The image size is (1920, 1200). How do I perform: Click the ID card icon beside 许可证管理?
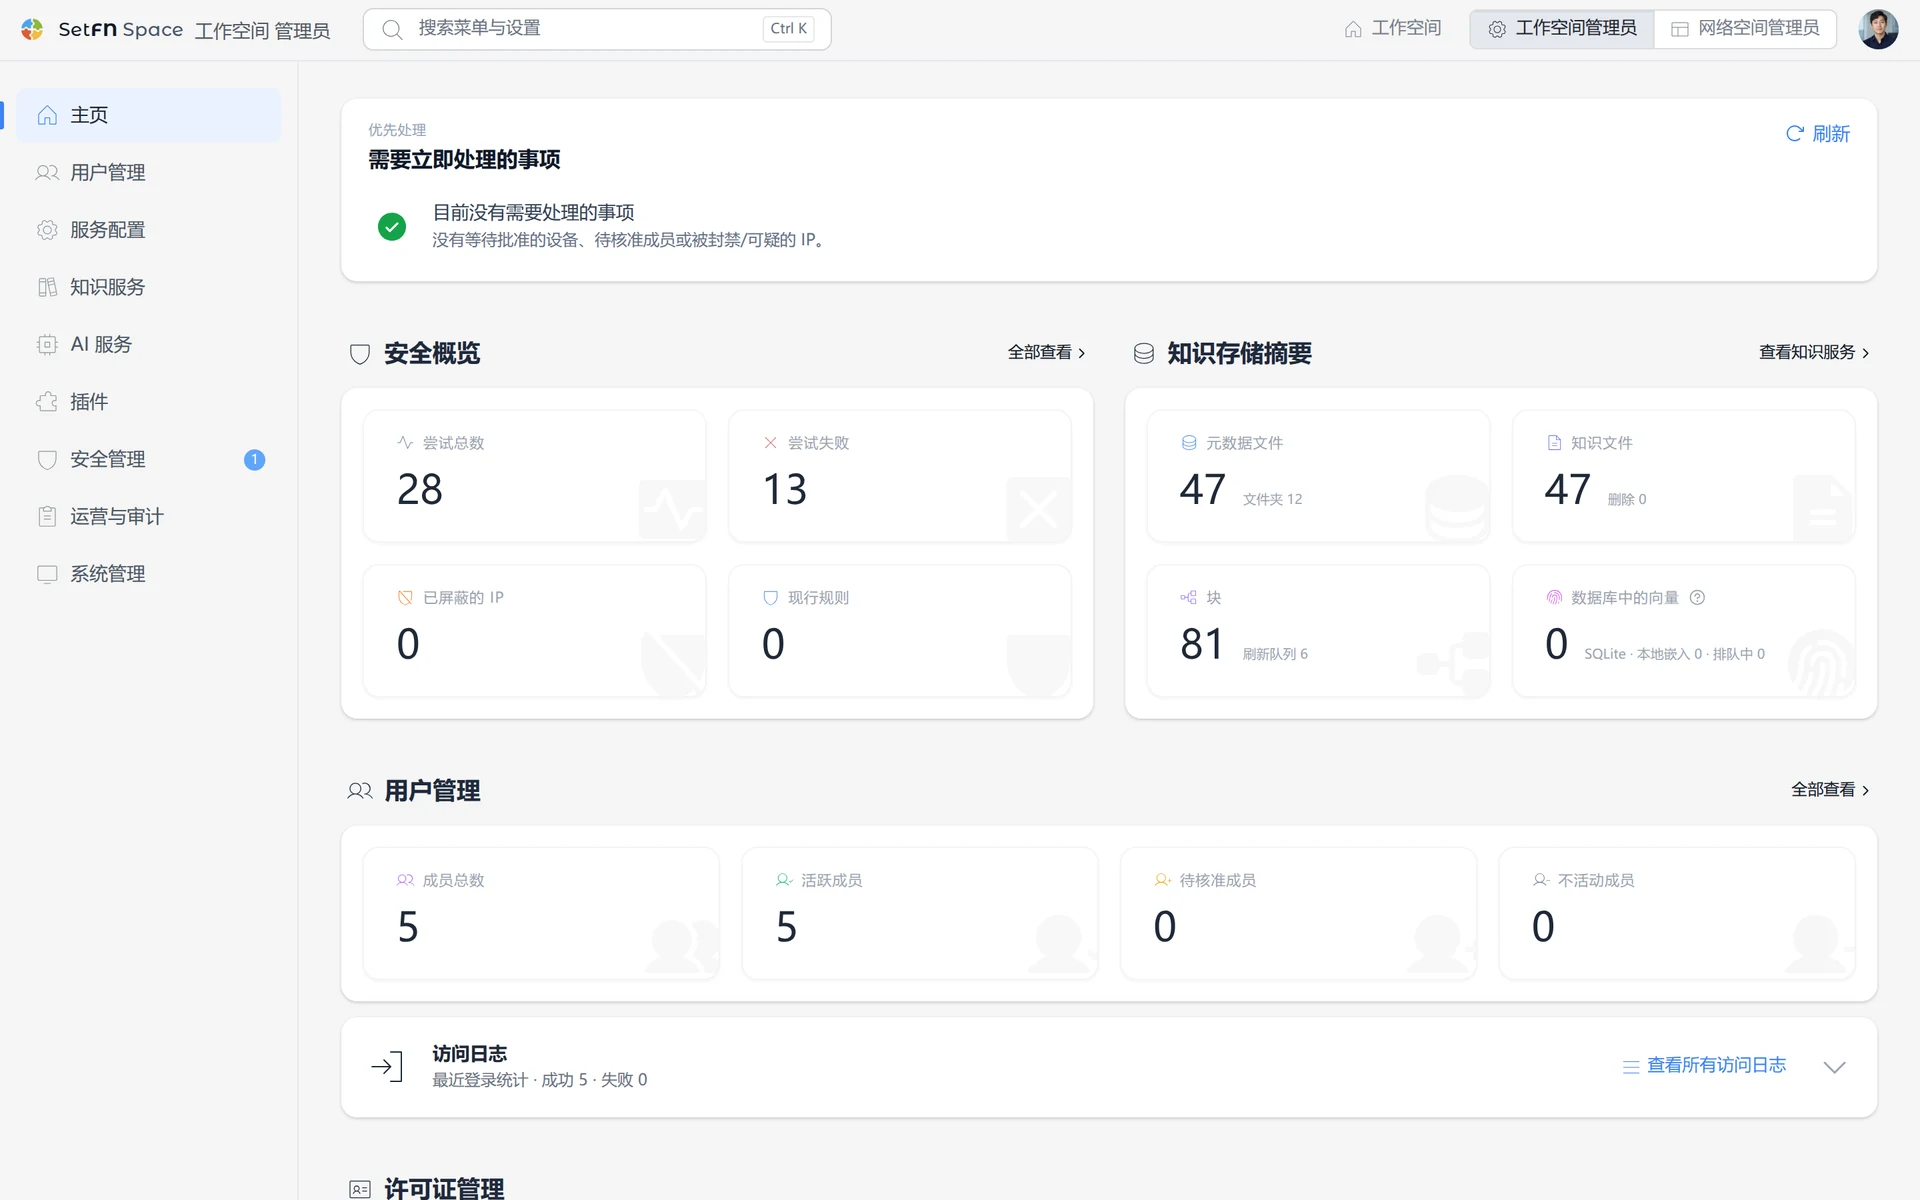coord(360,1189)
